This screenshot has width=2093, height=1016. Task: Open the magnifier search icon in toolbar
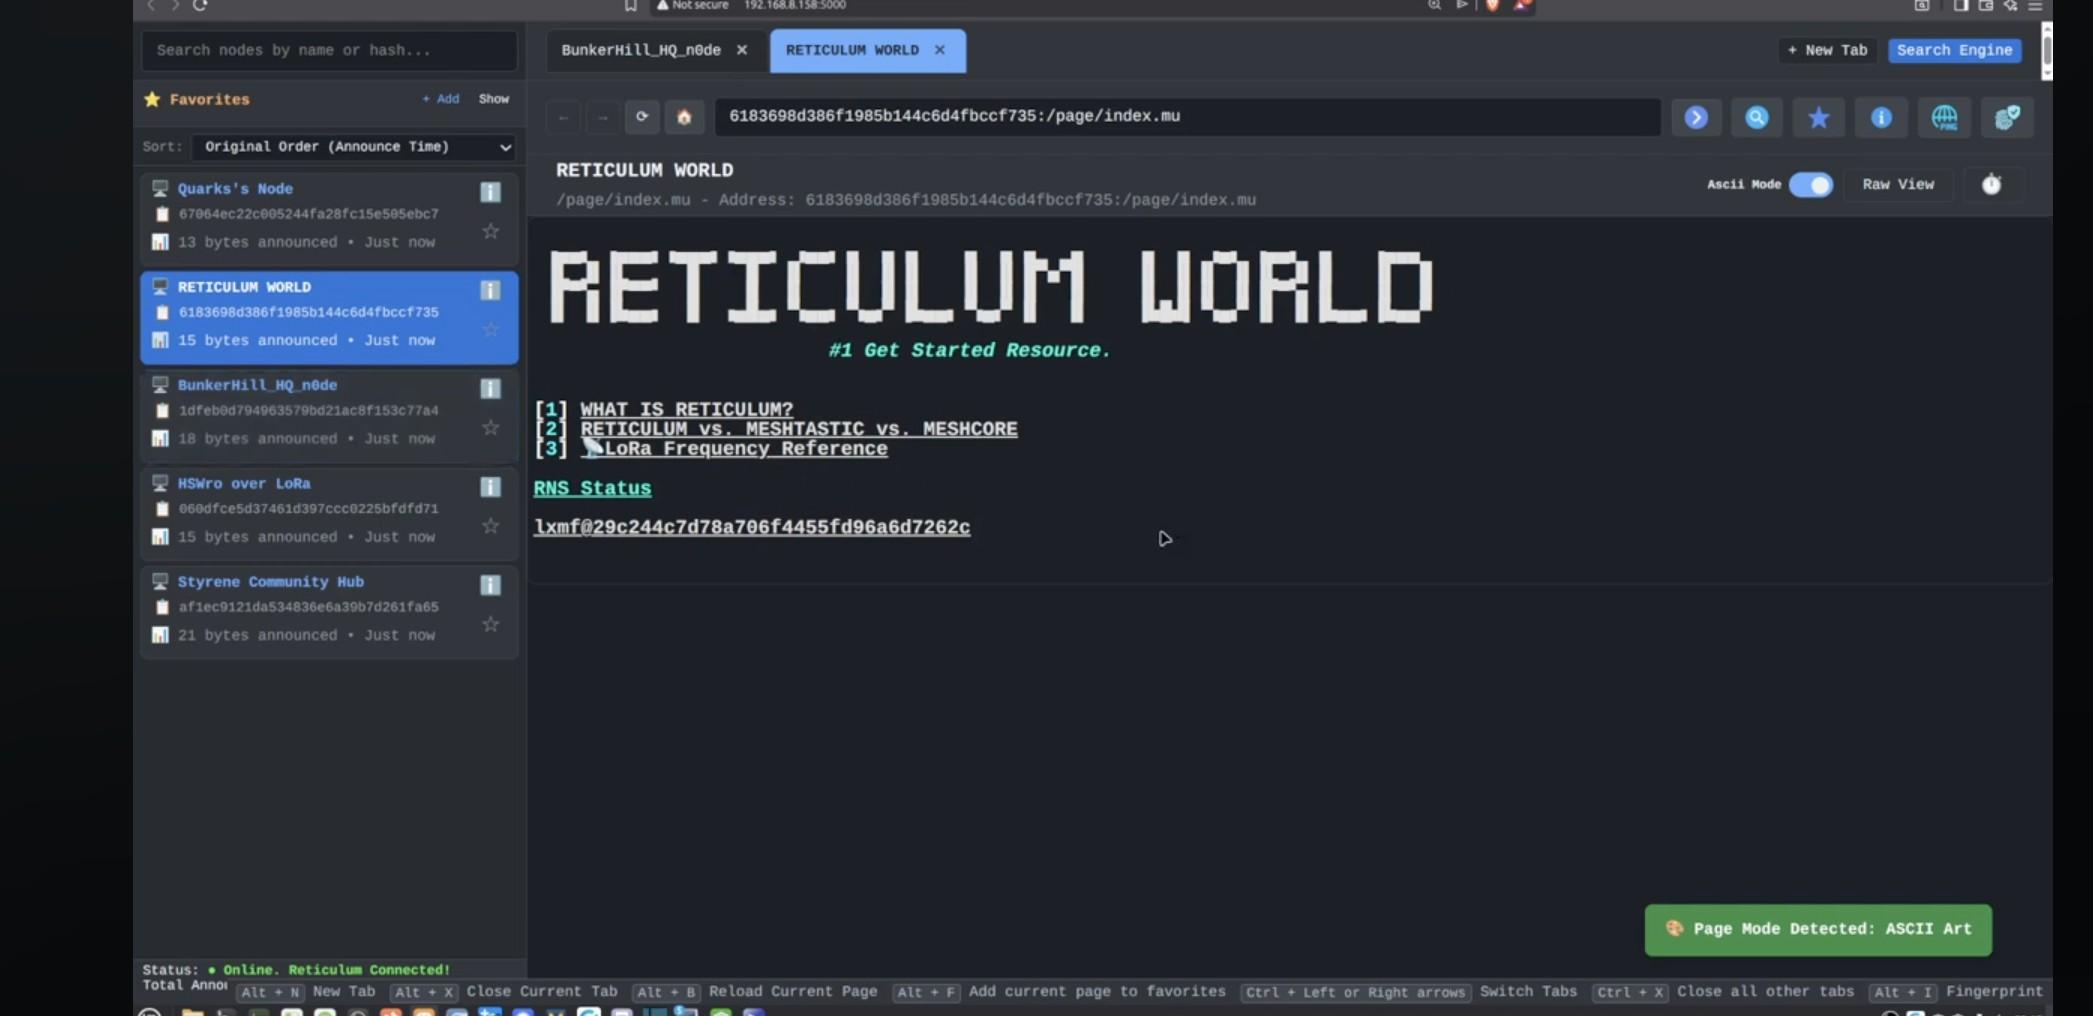(x=1756, y=118)
